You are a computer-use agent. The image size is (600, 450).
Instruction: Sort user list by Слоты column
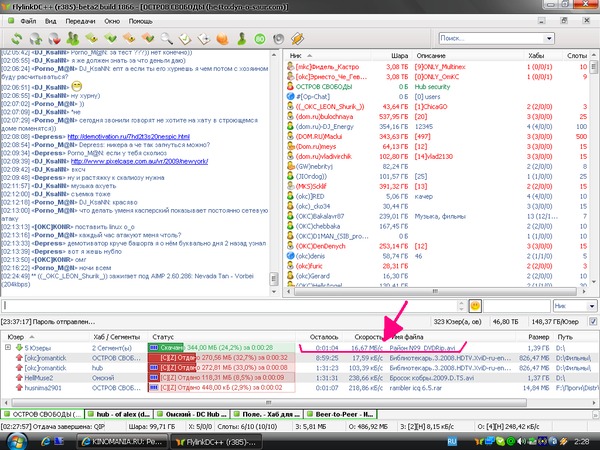(577, 55)
